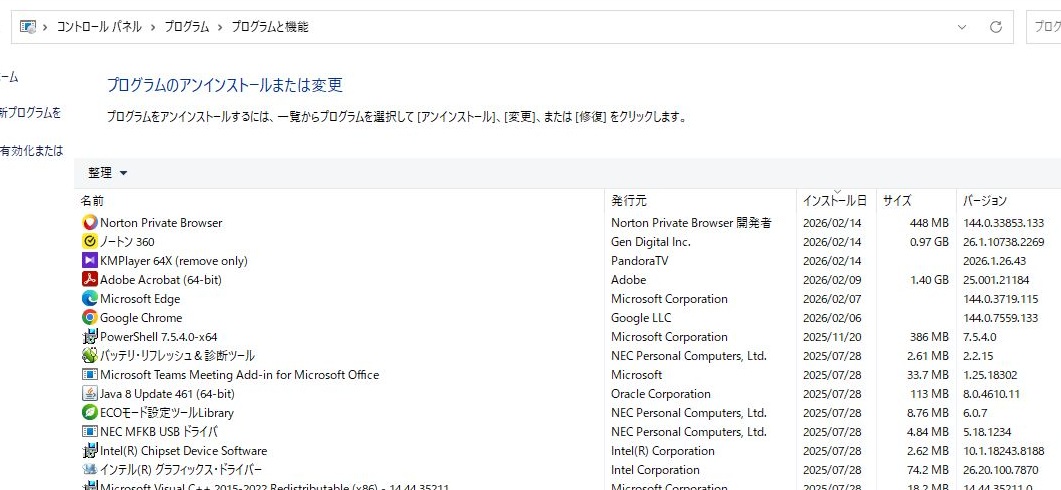Screen dimensions: 1061x490
Task: Select the Java 8 Update 461 icon
Action: coord(90,394)
